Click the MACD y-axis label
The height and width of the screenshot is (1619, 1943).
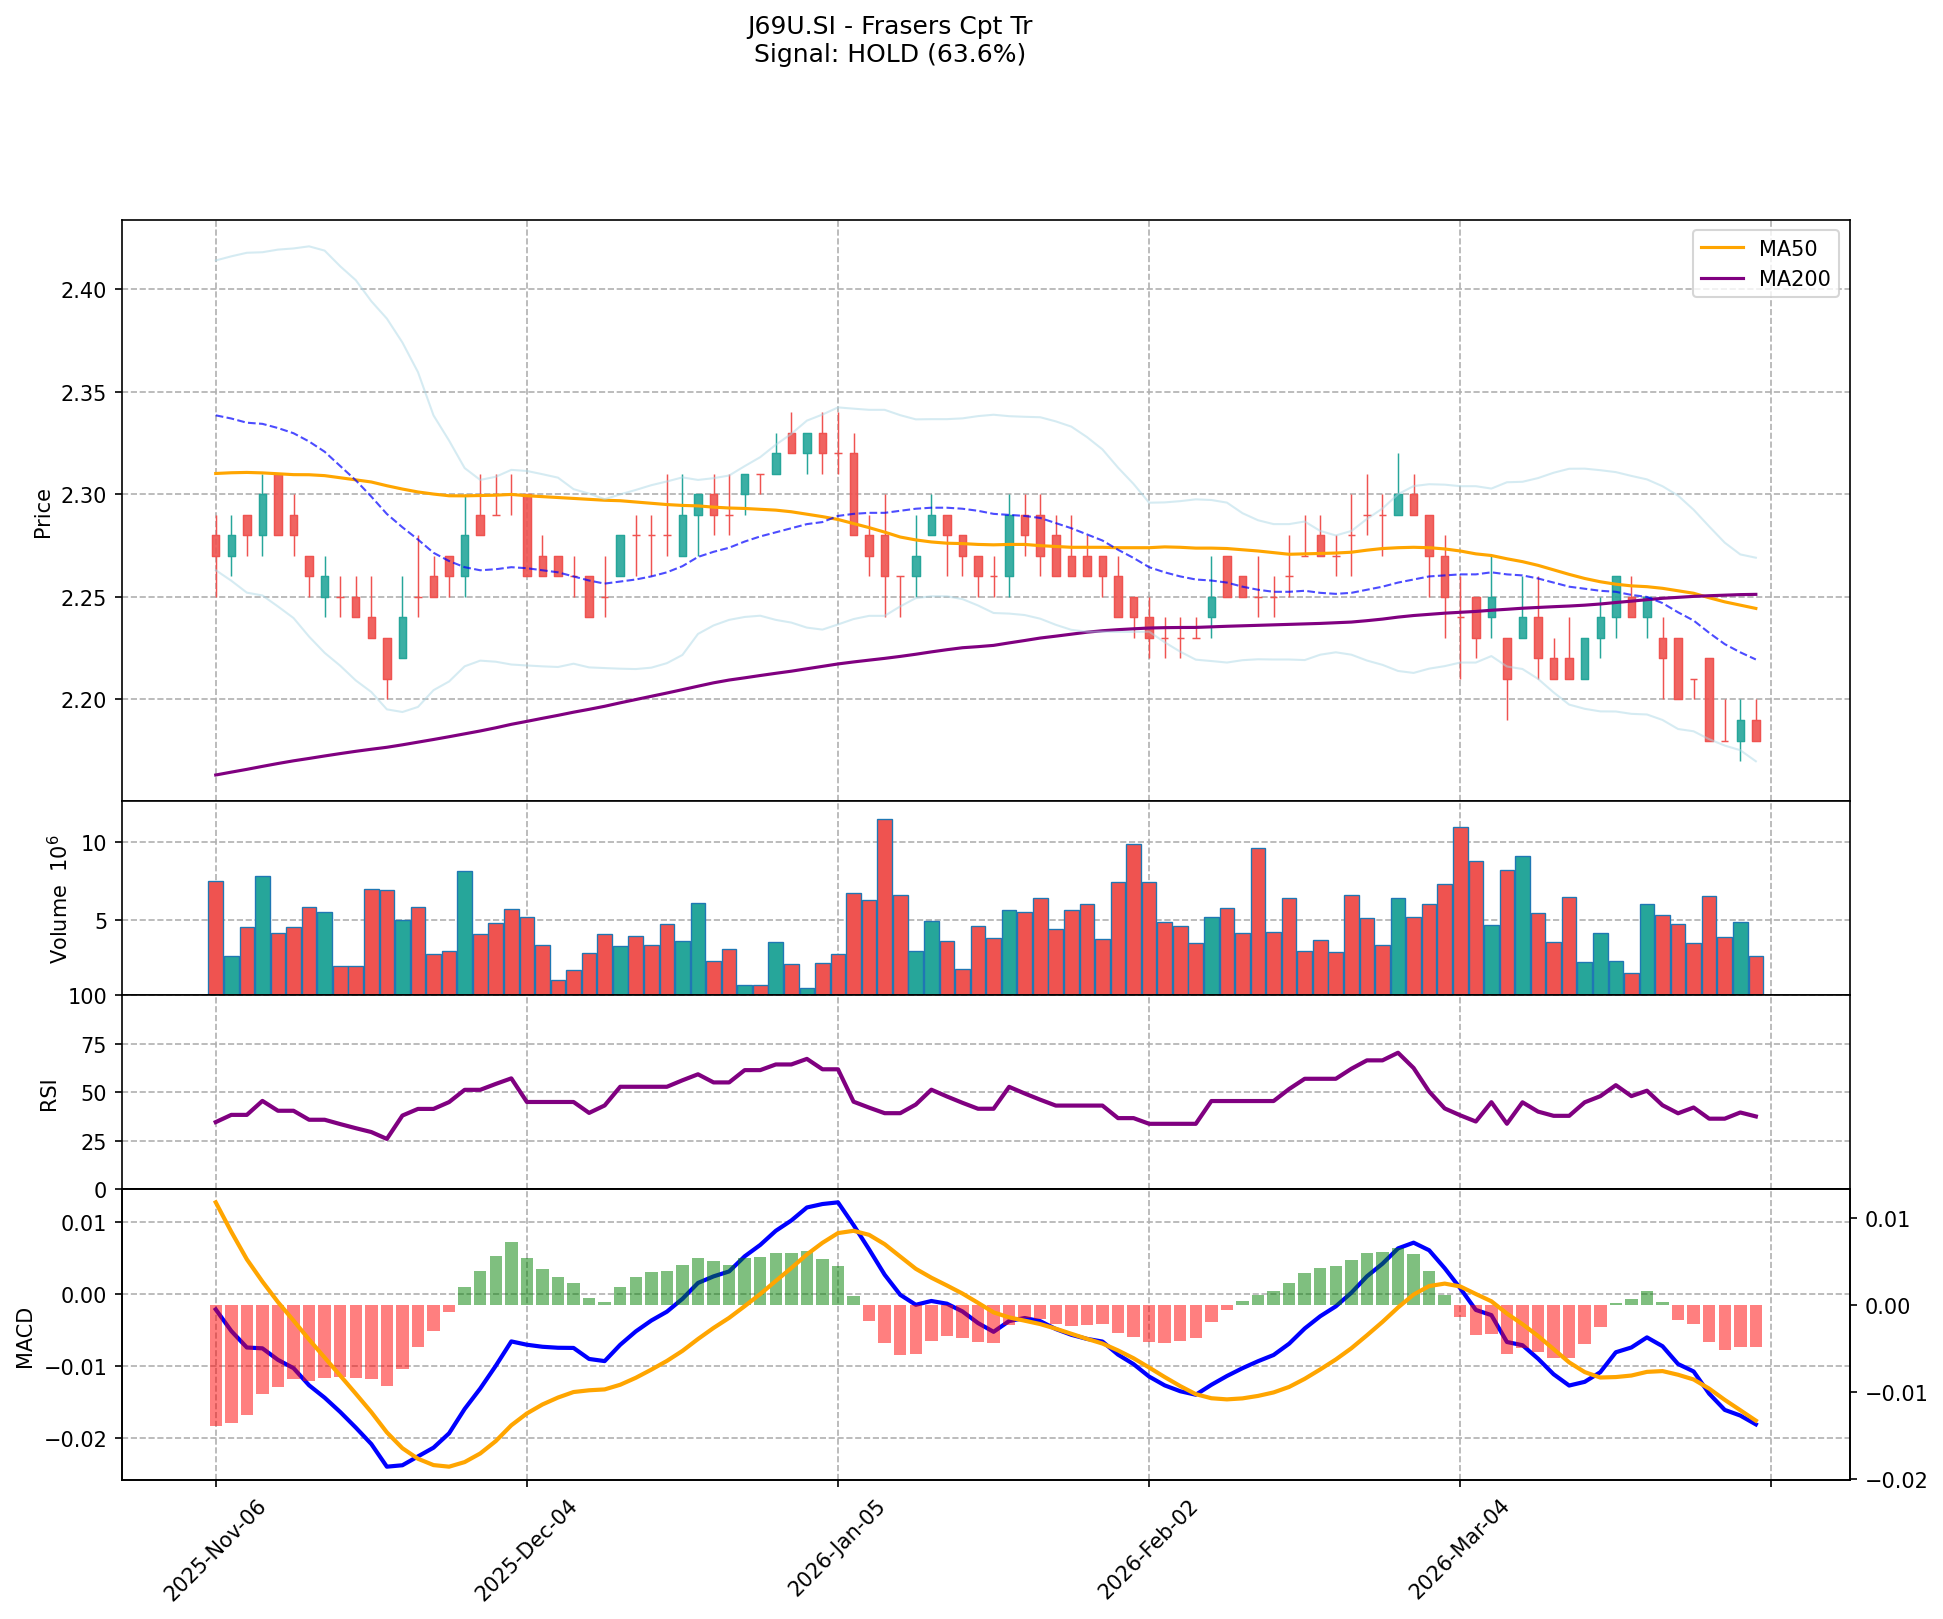[x=24, y=1338]
